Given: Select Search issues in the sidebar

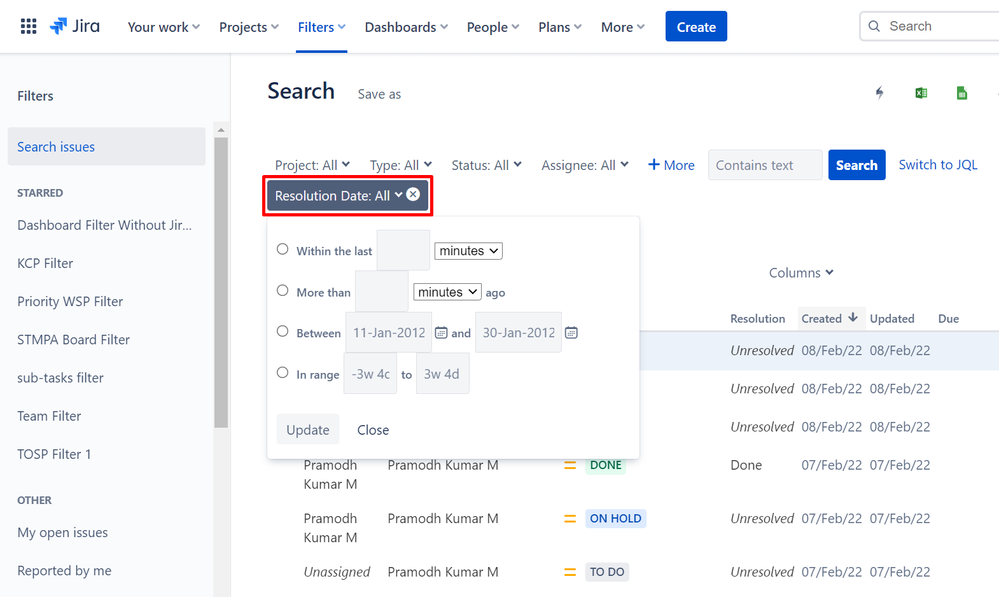Looking at the screenshot, I should pos(106,147).
